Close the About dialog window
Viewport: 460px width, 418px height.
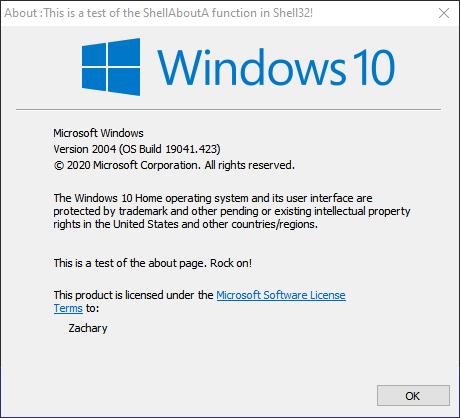point(444,13)
